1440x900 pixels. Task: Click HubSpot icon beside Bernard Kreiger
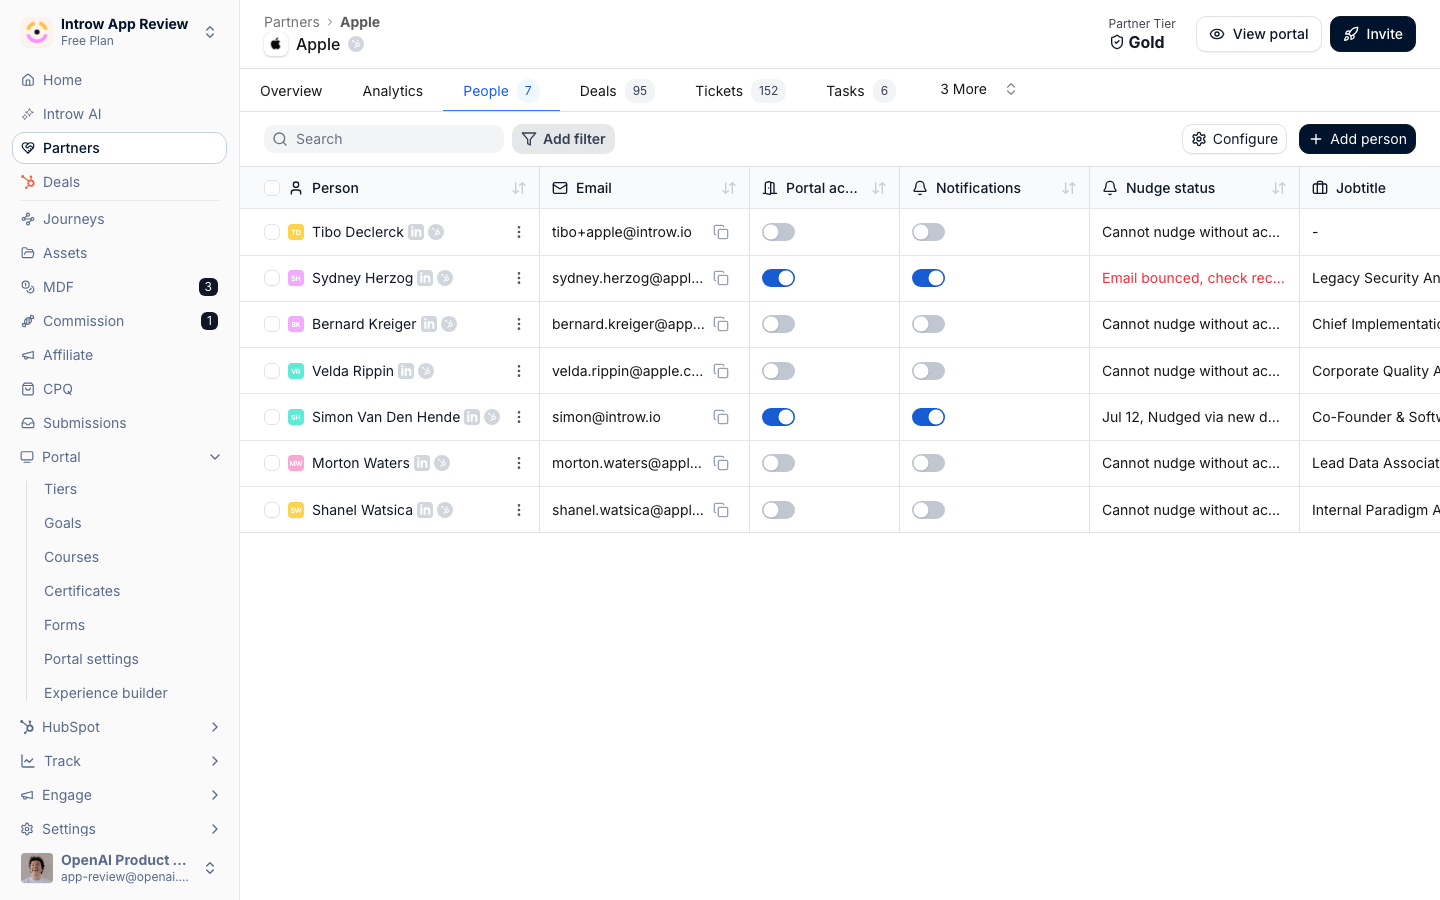[x=449, y=324]
